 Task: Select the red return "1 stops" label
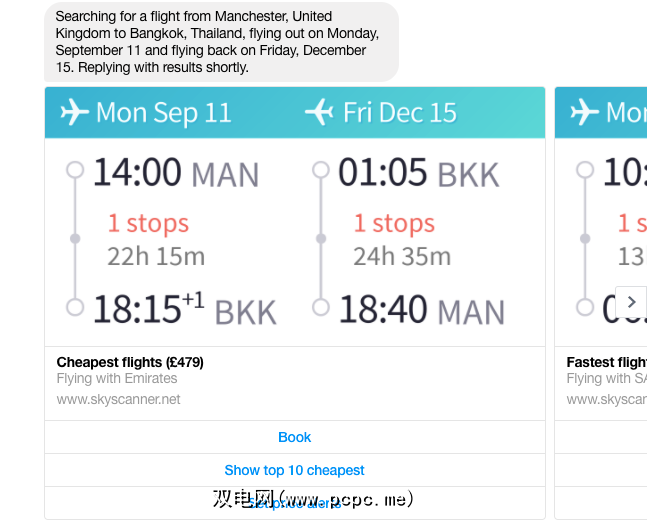[x=394, y=223]
